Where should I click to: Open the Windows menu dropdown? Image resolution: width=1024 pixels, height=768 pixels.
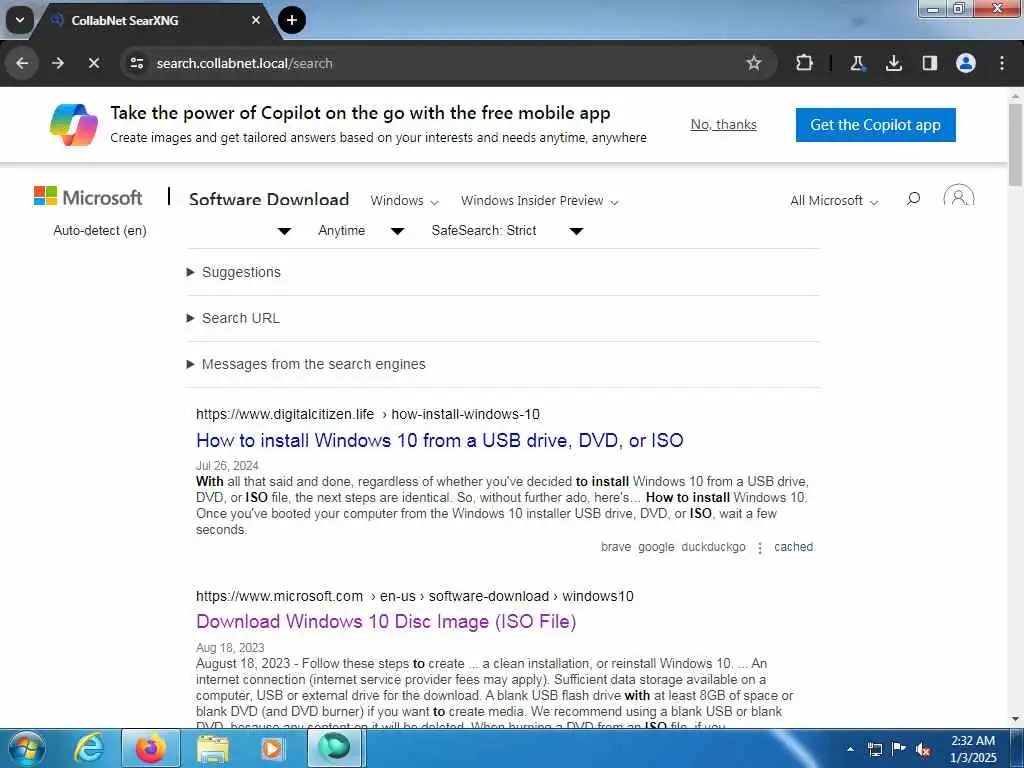[404, 200]
